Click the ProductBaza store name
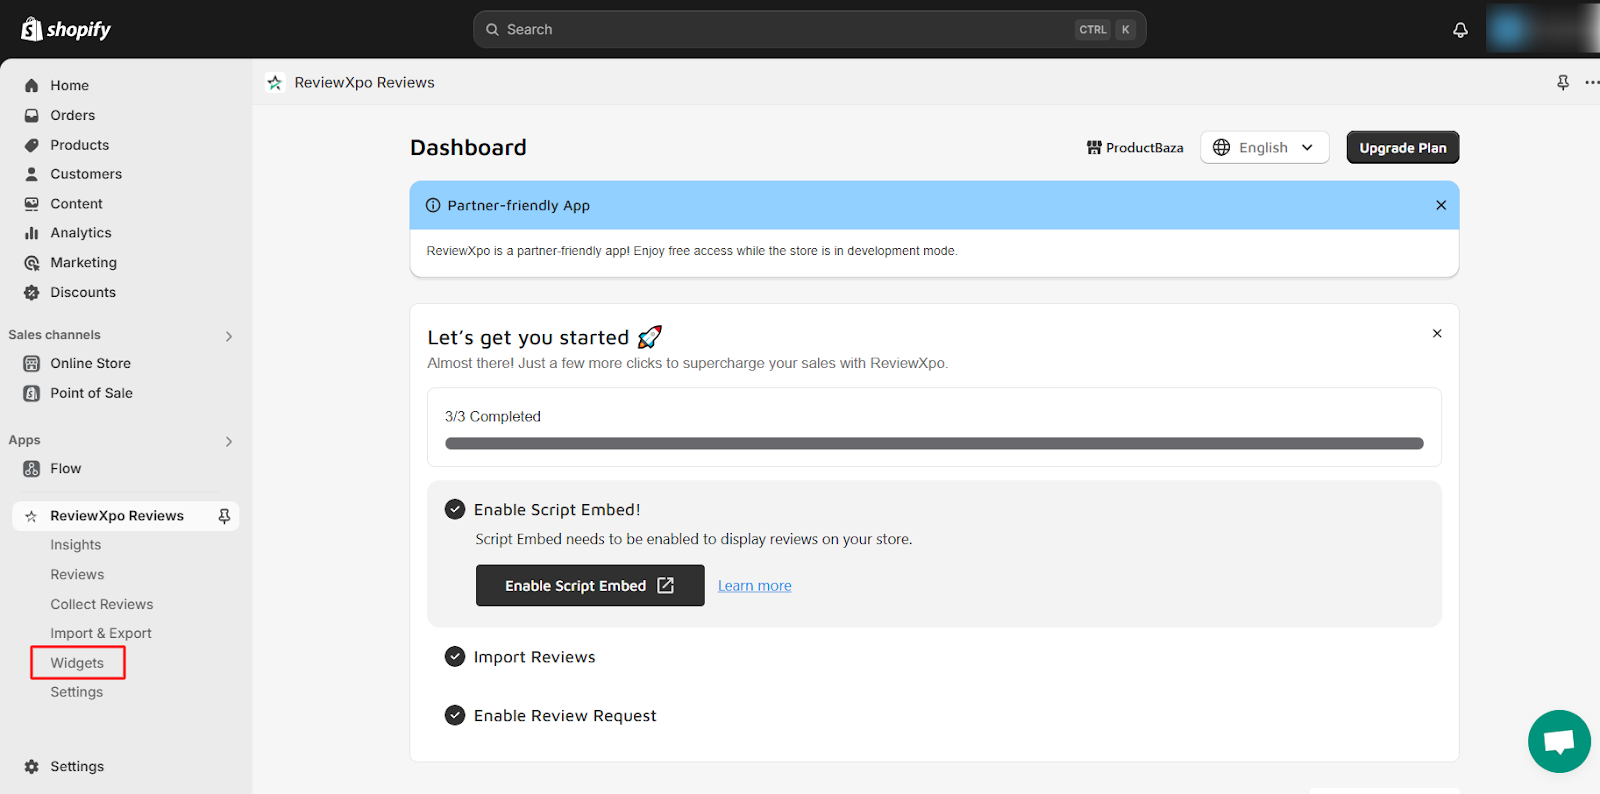The image size is (1600, 794). [x=1145, y=148]
